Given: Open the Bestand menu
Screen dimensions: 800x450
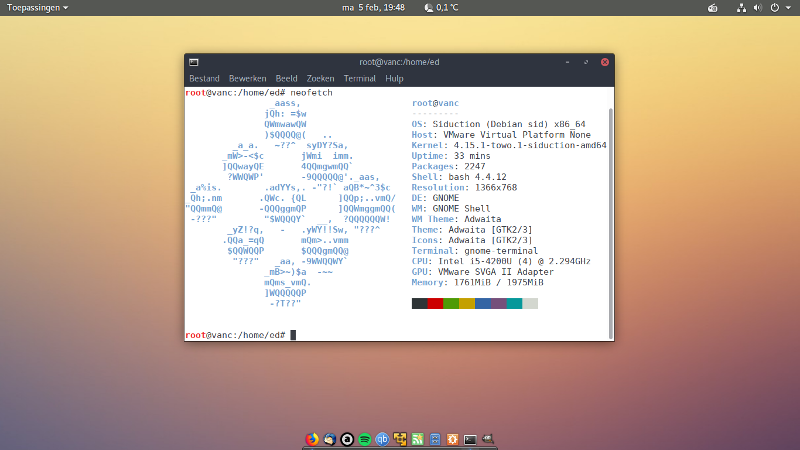Looking at the screenshot, I should [x=204, y=79].
